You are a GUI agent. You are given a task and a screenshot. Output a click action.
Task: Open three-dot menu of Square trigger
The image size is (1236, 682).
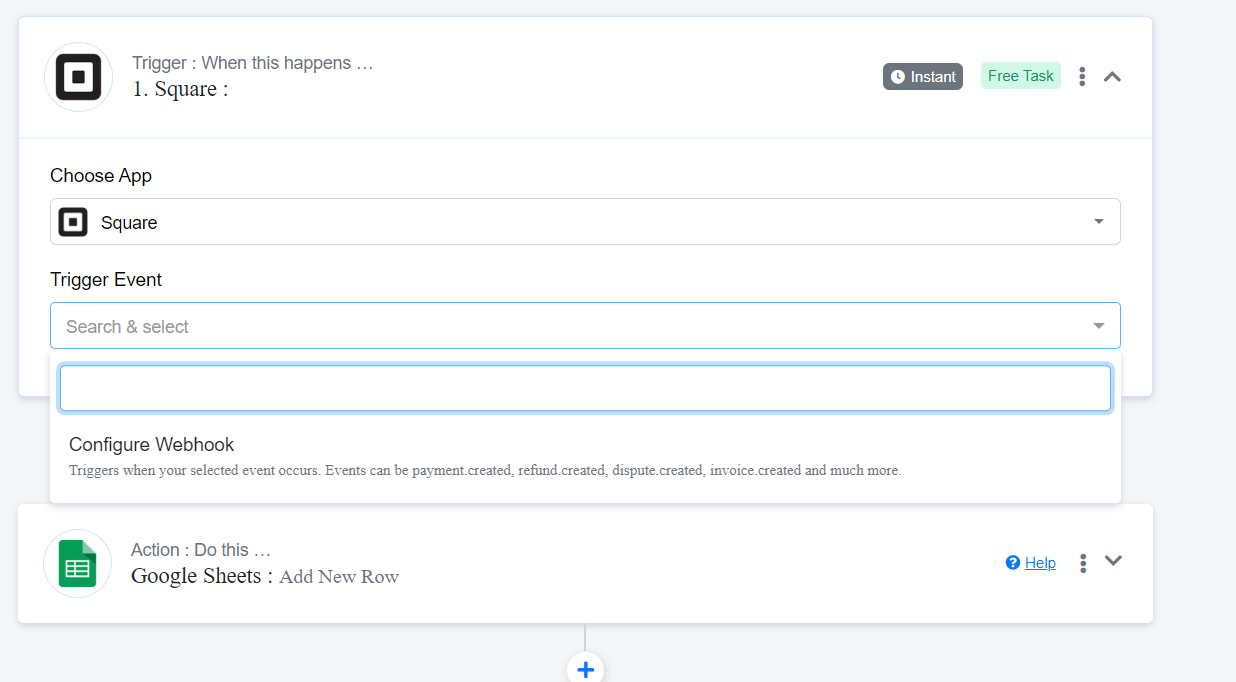pyautogui.click(x=1082, y=76)
